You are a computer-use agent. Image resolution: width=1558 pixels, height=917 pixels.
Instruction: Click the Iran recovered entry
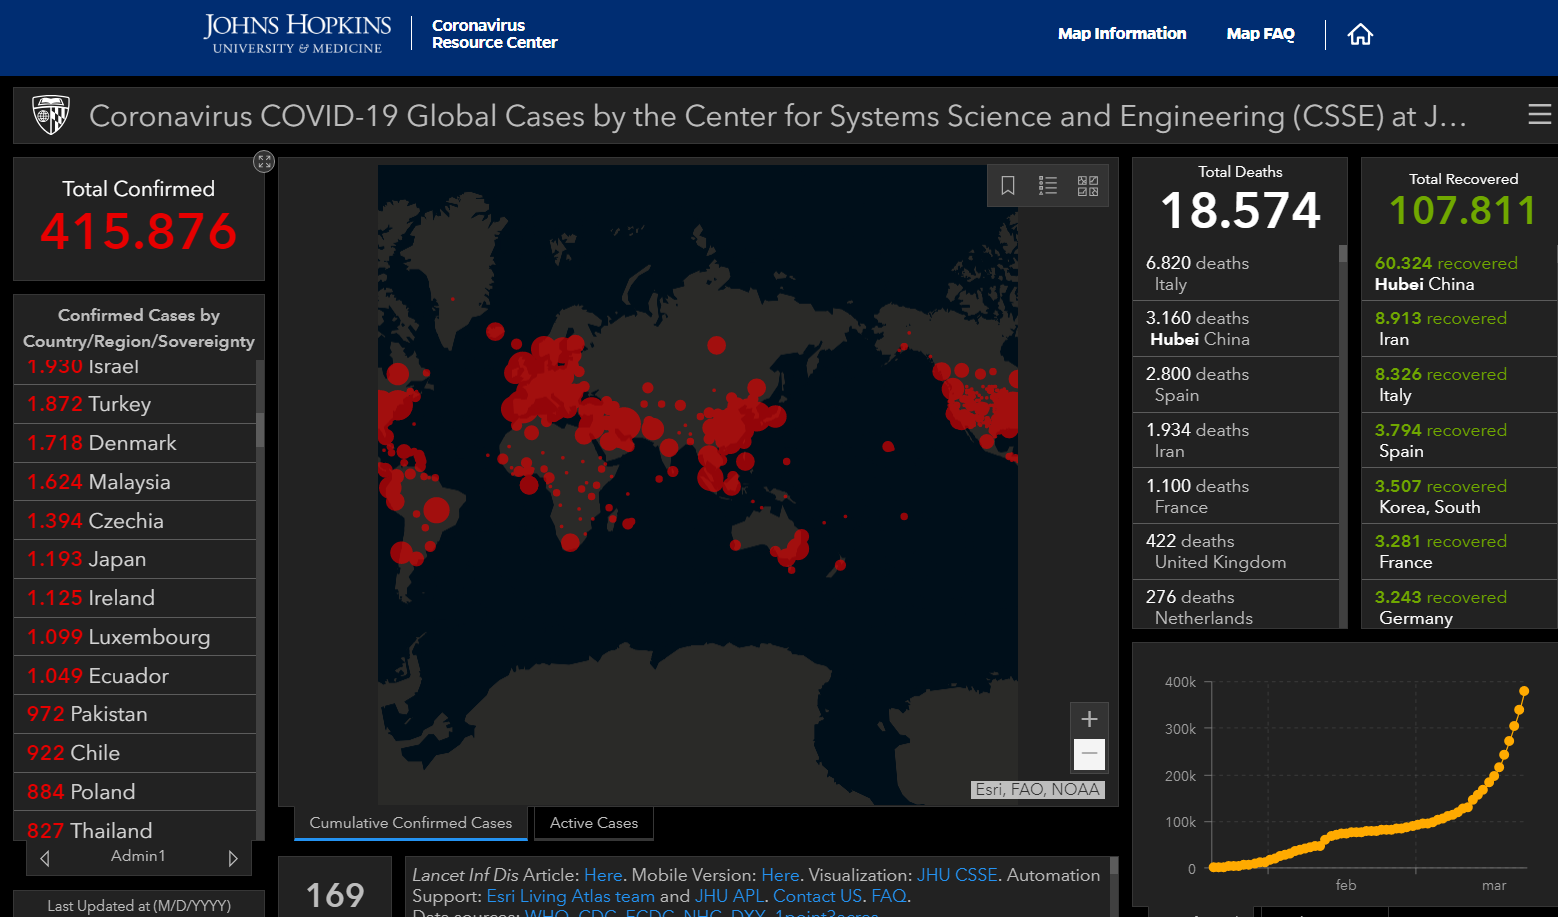pyautogui.click(x=1460, y=329)
